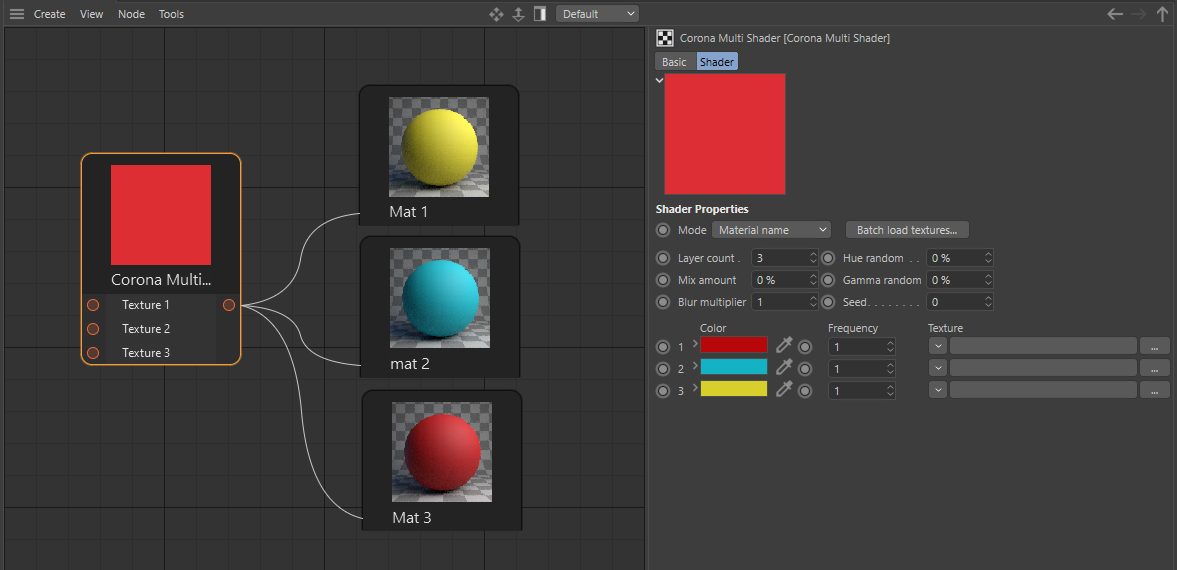Viewport: 1177px width, 570px height.
Task: Click the red layer 1 color swatch
Action: 733,345
